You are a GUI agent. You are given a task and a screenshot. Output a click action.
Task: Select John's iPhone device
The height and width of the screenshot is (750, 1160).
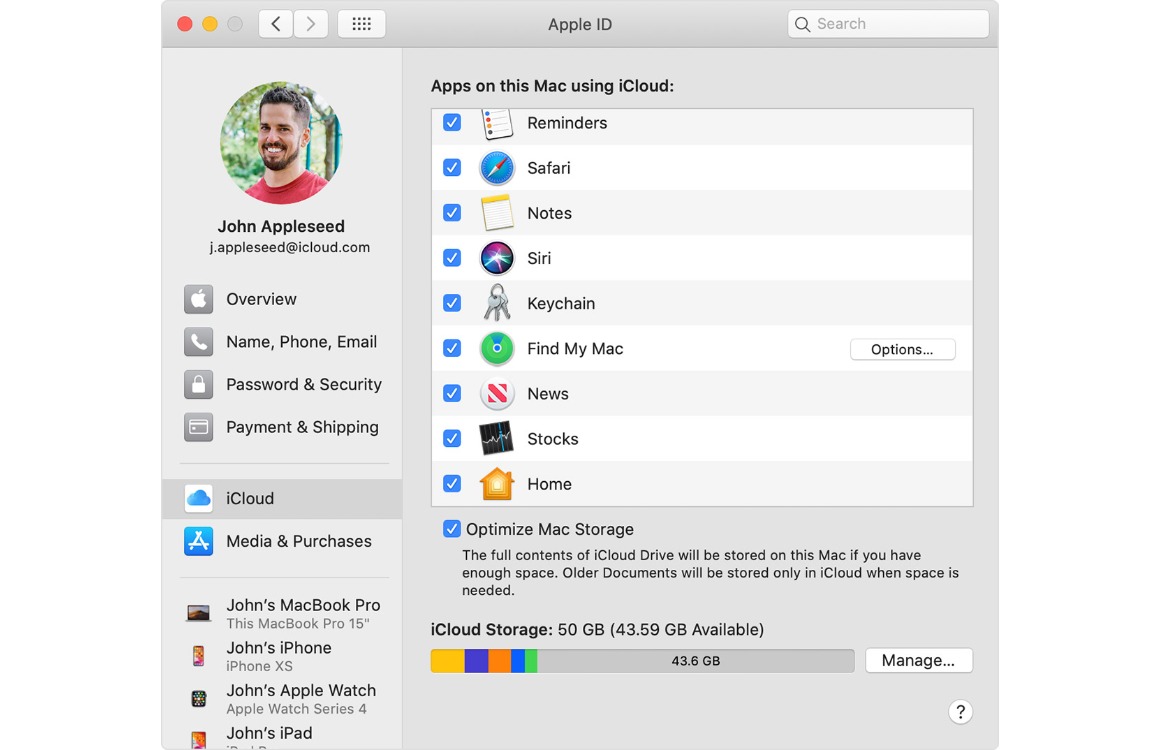tap(283, 656)
